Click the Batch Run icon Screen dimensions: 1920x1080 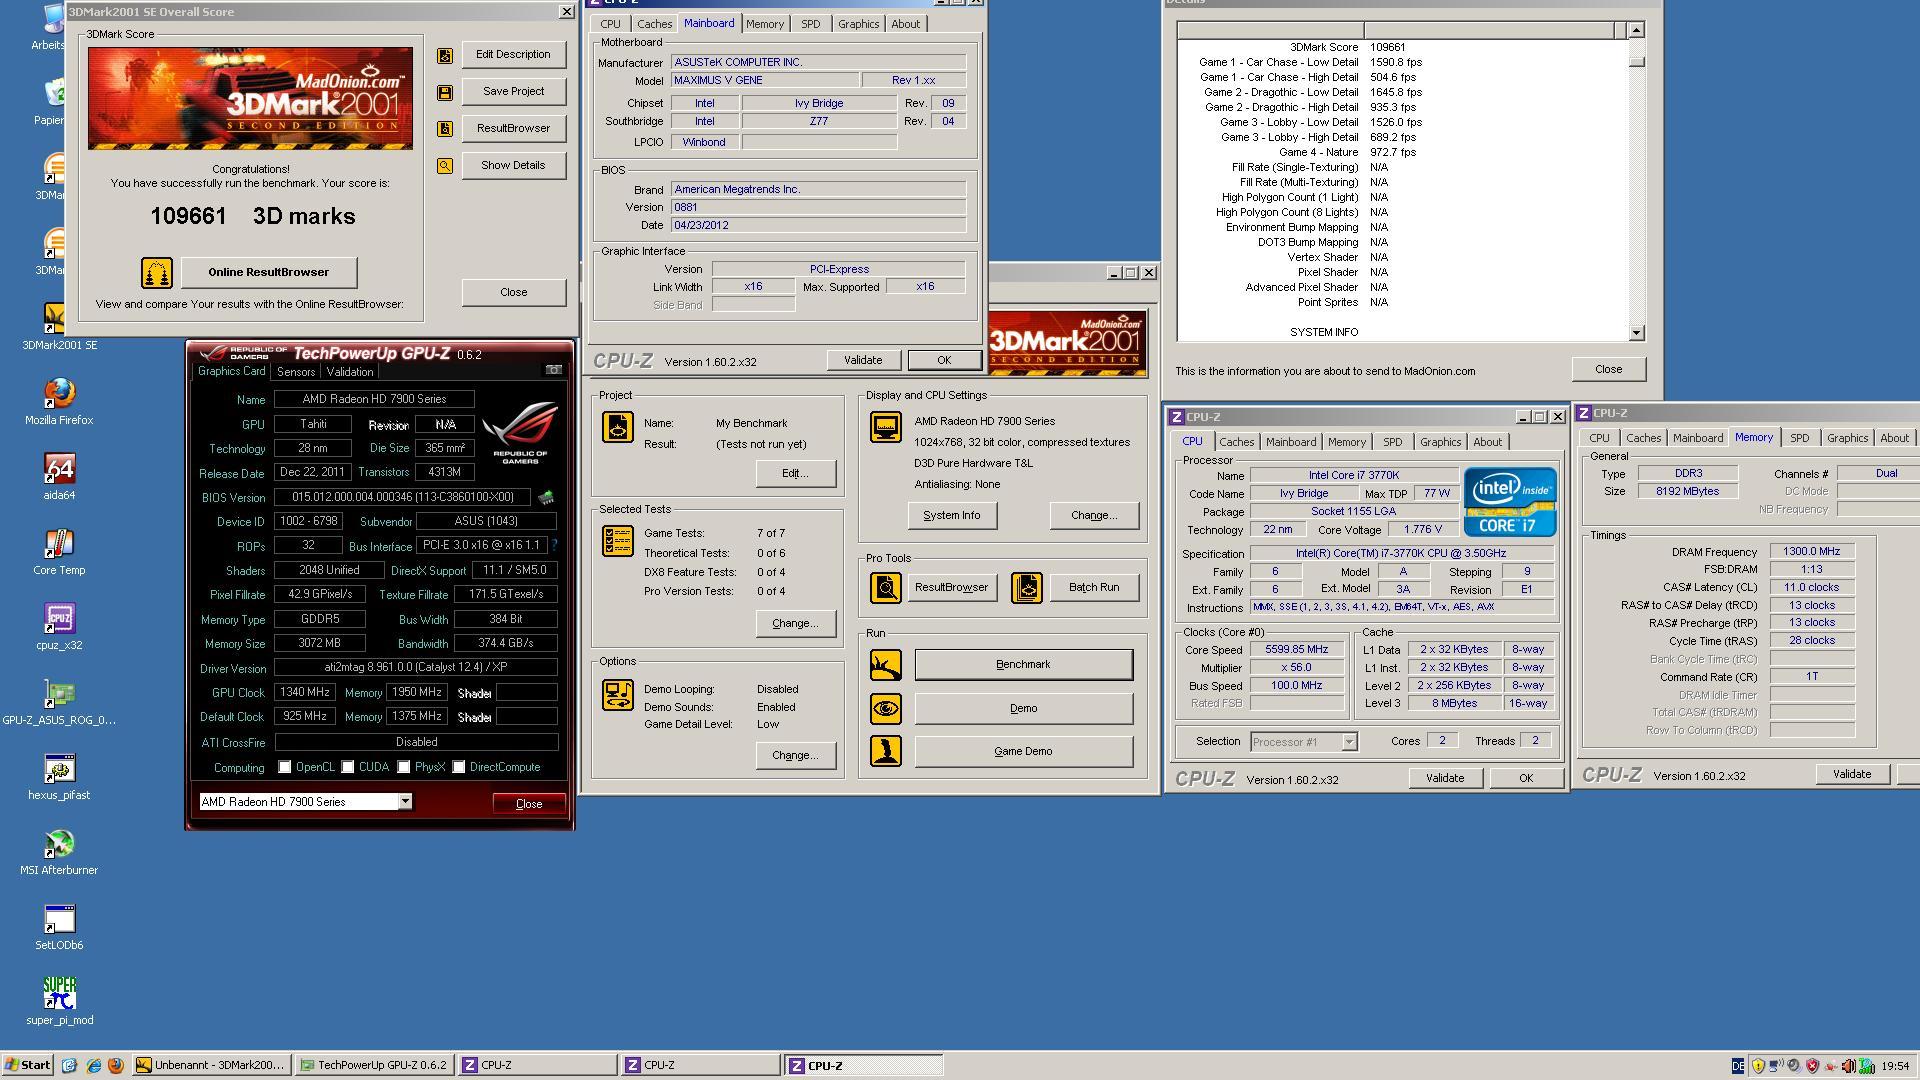pos(1026,587)
